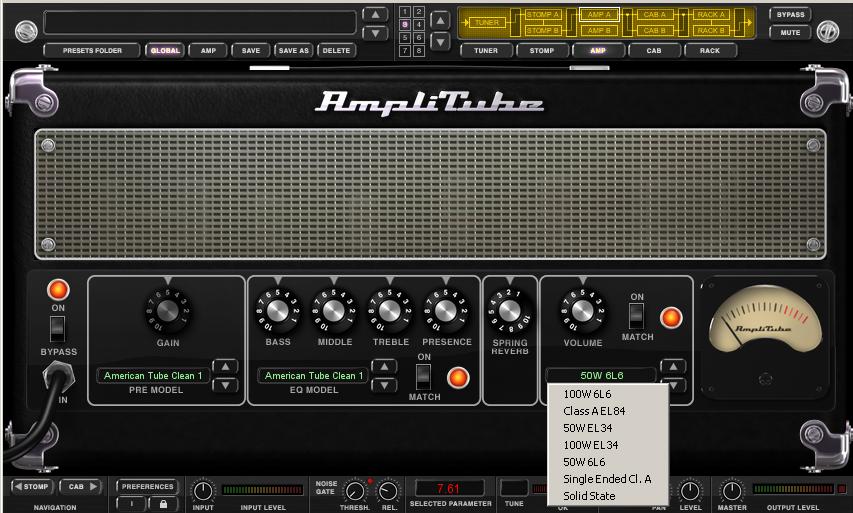Image resolution: width=853 pixels, height=513 pixels.
Task: Select Amp B block in signal chain
Action: (599, 30)
